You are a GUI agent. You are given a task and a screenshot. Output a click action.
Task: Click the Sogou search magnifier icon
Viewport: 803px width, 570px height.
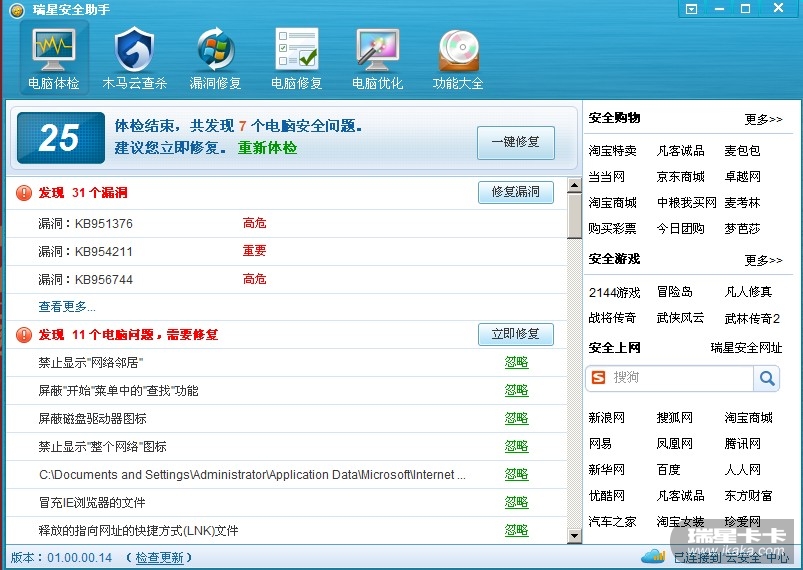pyautogui.click(x=767, y=378)
